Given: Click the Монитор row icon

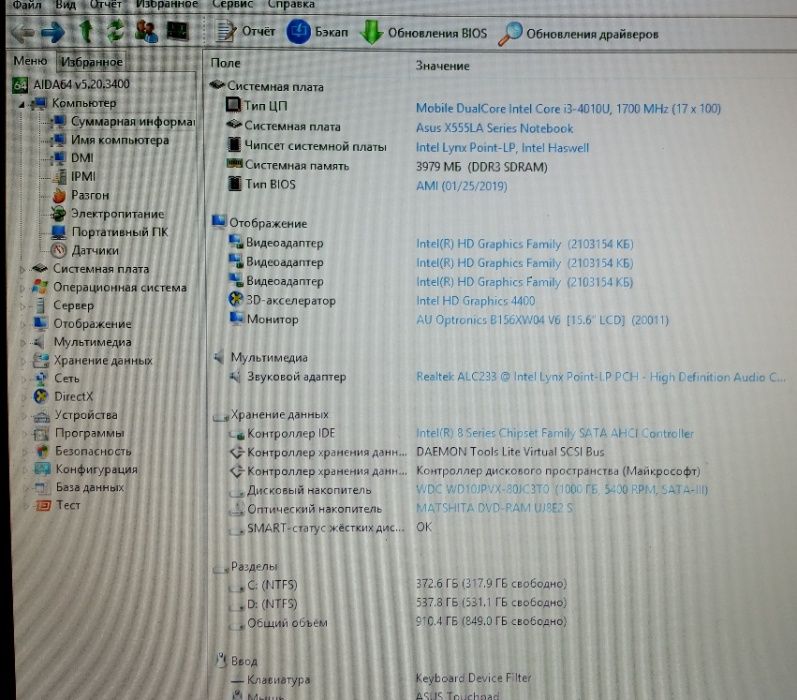Looking at the screenshot, I should [x=236, y=318].
